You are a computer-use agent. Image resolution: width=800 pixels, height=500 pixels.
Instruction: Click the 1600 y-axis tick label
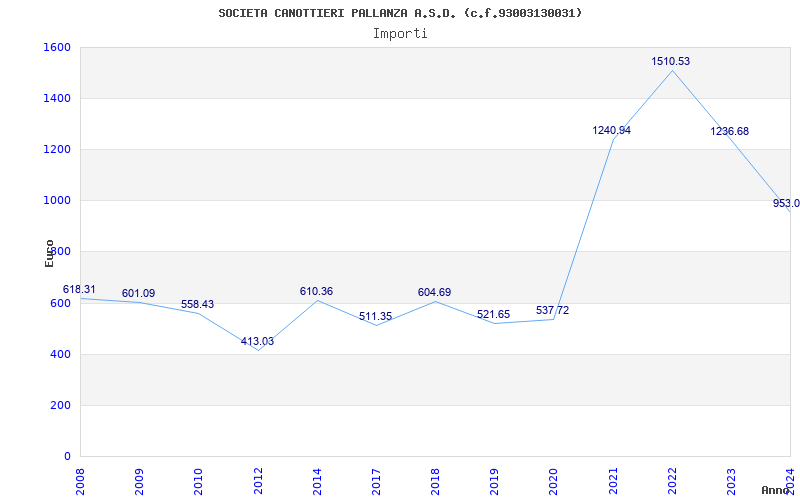point(57,47)
